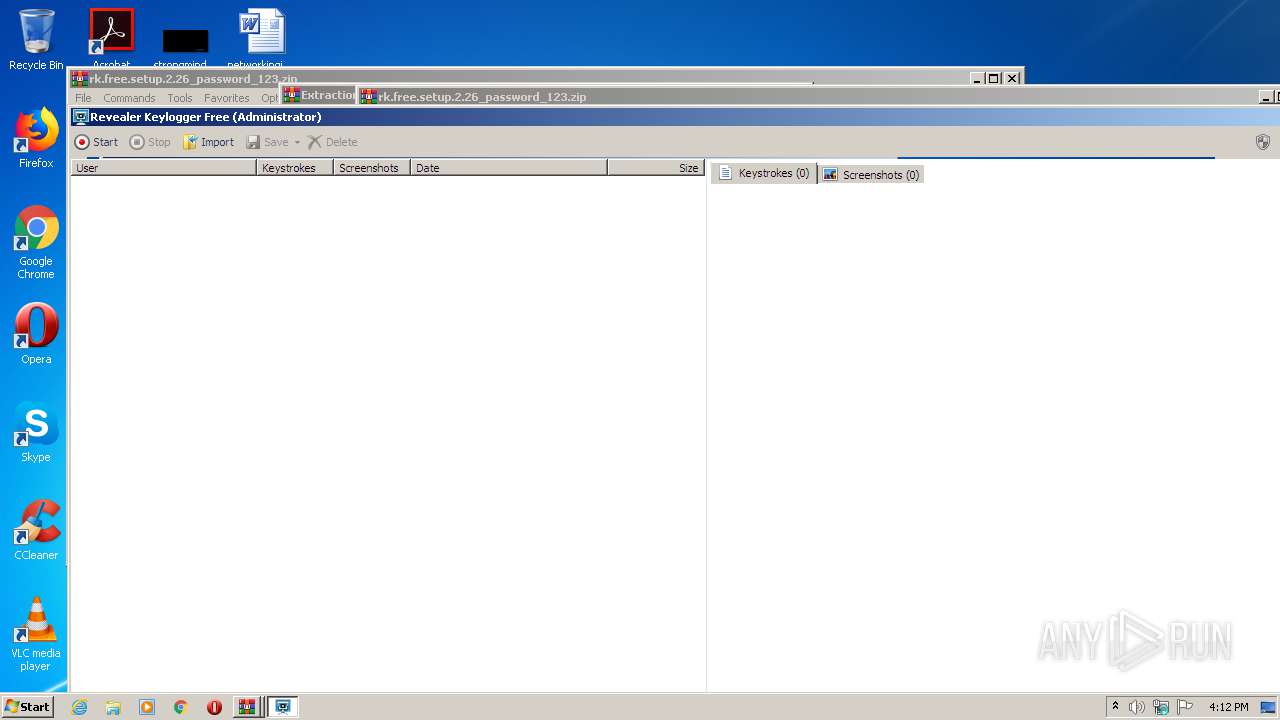This screenshot has height=720, width=1280.
Task: Import a log file via Import button
Action: coord(208,142)
